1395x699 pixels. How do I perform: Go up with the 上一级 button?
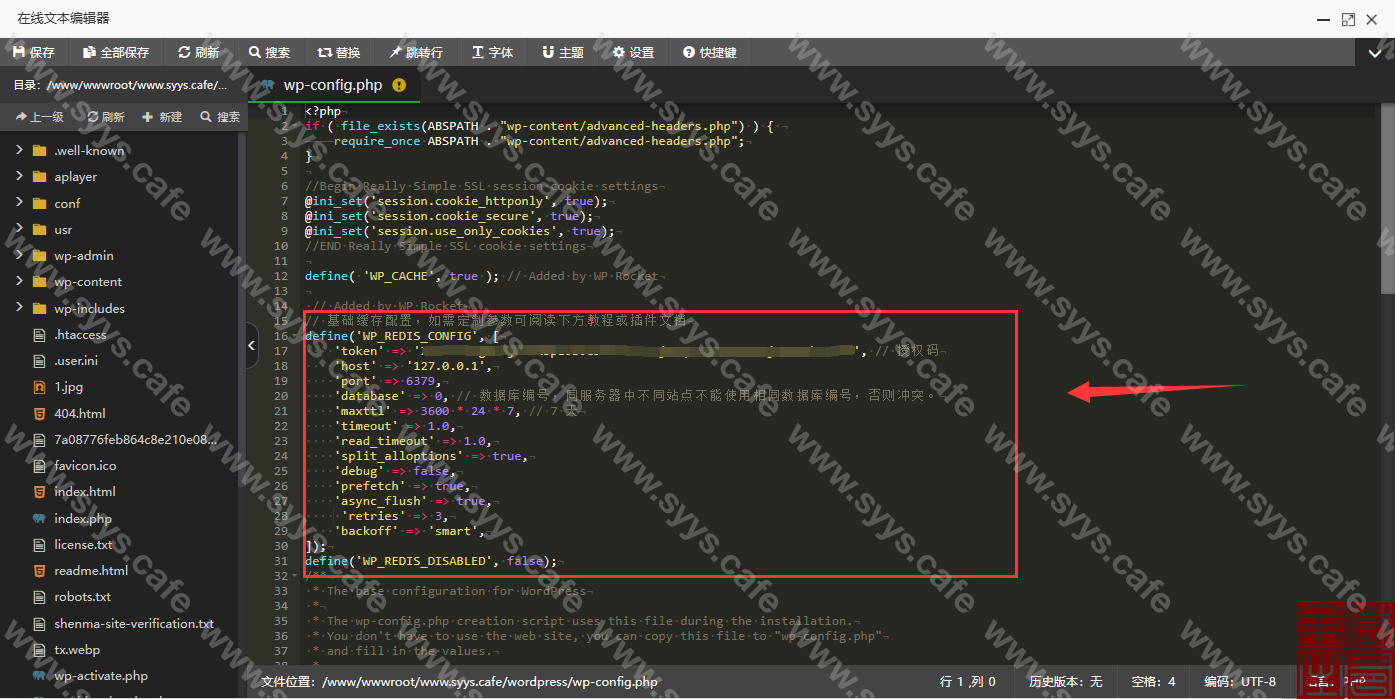[39, 117]
